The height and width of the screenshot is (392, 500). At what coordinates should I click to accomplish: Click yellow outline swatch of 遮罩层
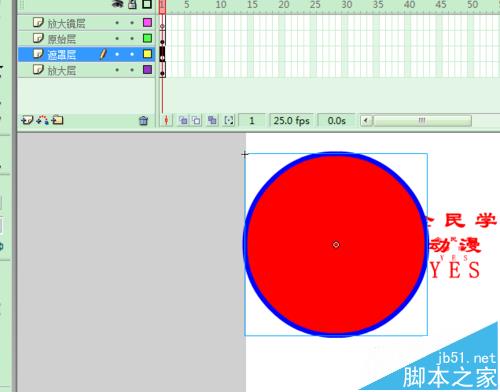147,54
